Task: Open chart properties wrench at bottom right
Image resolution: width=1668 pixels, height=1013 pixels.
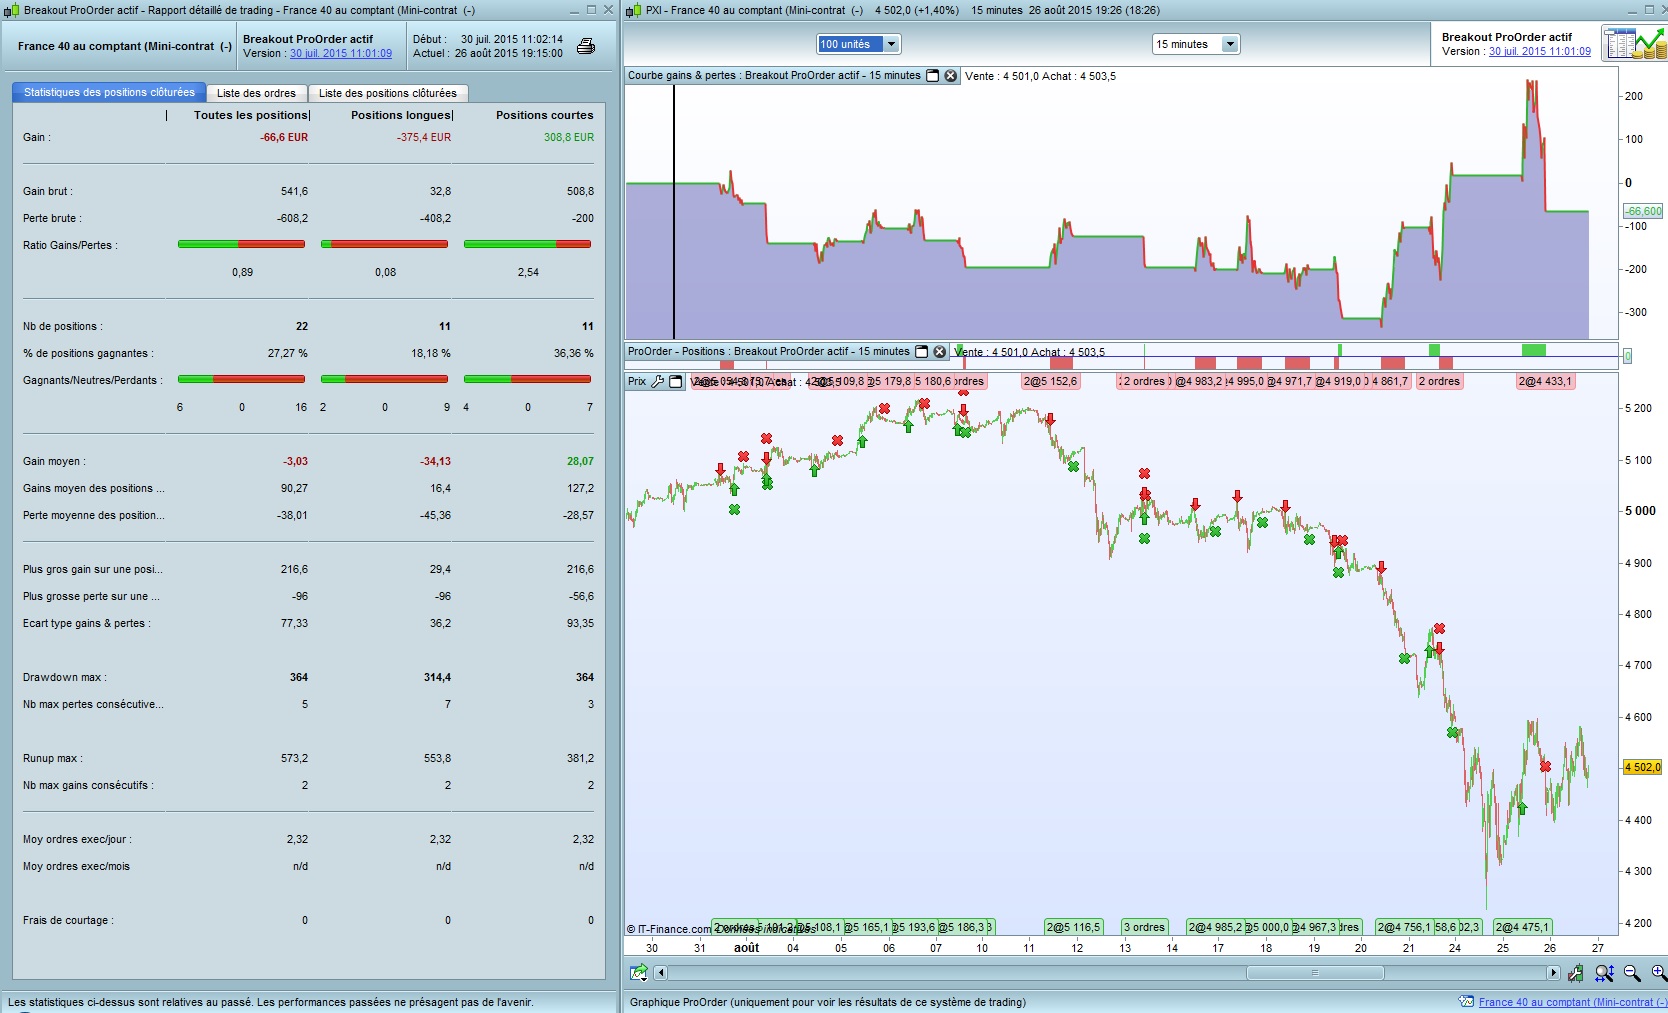Action: point(1576,973)
